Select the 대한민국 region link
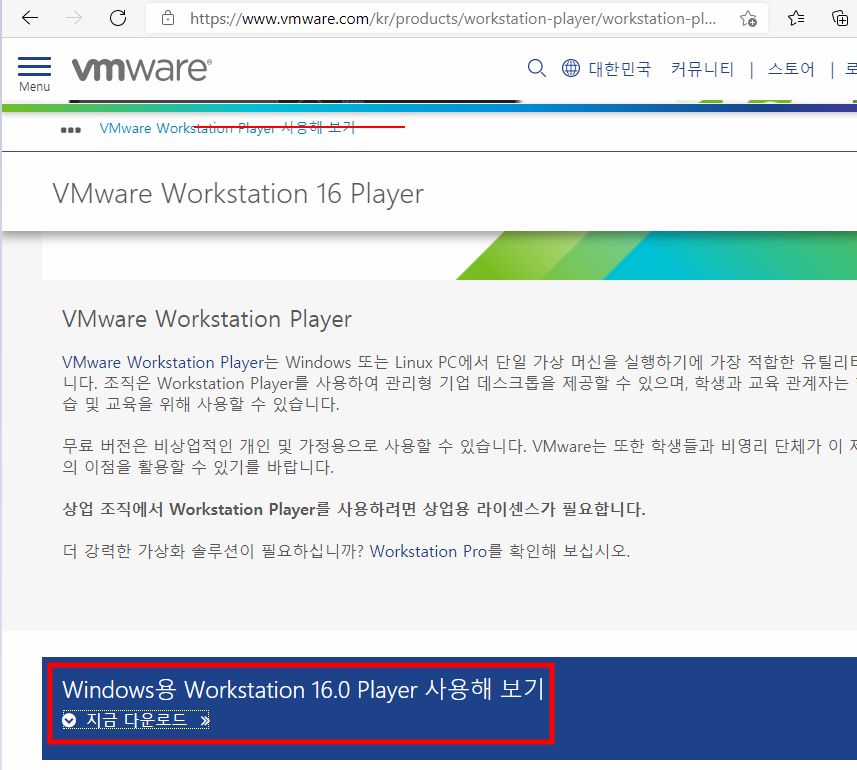This screenshot has height=770, width=857. pyautogui.click(x=620, y=69)
